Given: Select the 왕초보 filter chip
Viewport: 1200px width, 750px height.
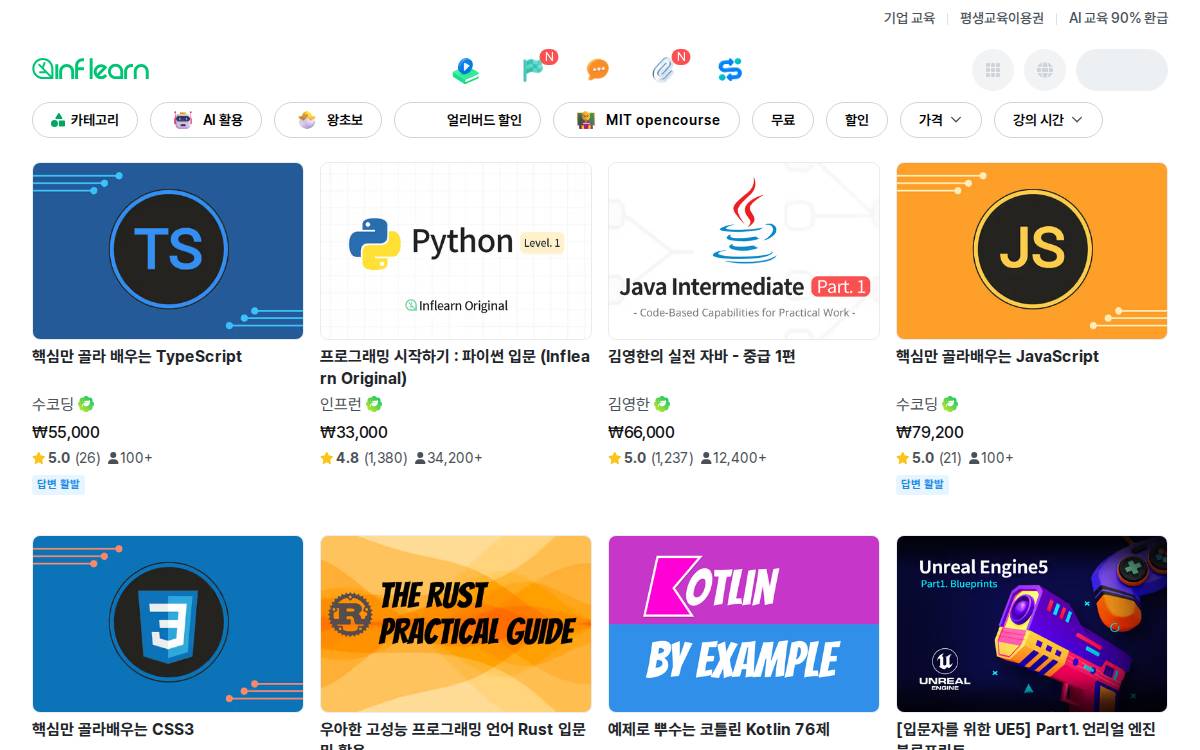Looking at the screenshot, I should click(328, 120).
